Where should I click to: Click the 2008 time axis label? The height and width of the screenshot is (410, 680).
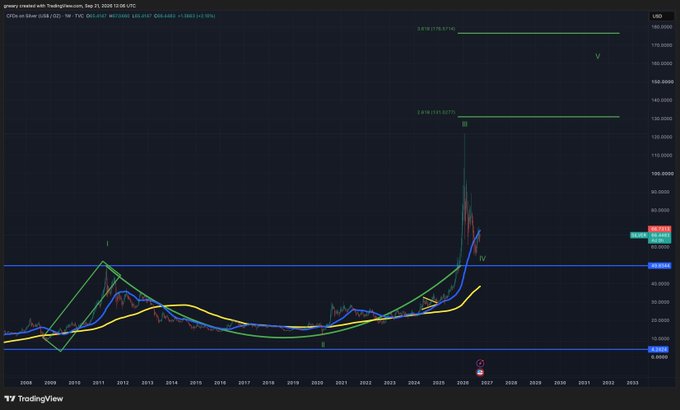[x=26, y=383]
